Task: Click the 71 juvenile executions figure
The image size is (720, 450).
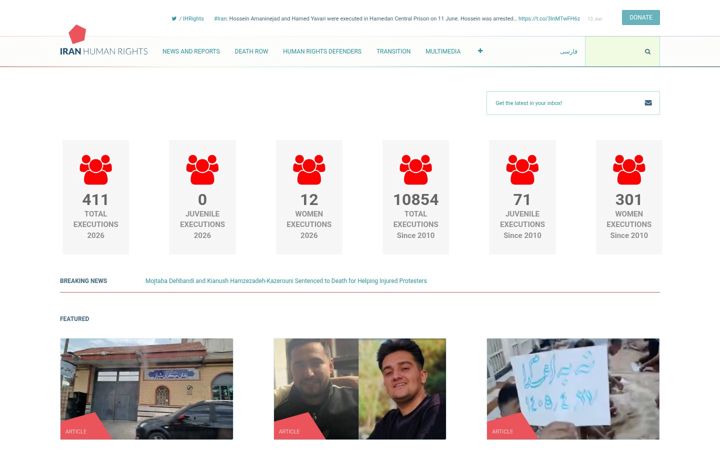Action: click(522, 200)
